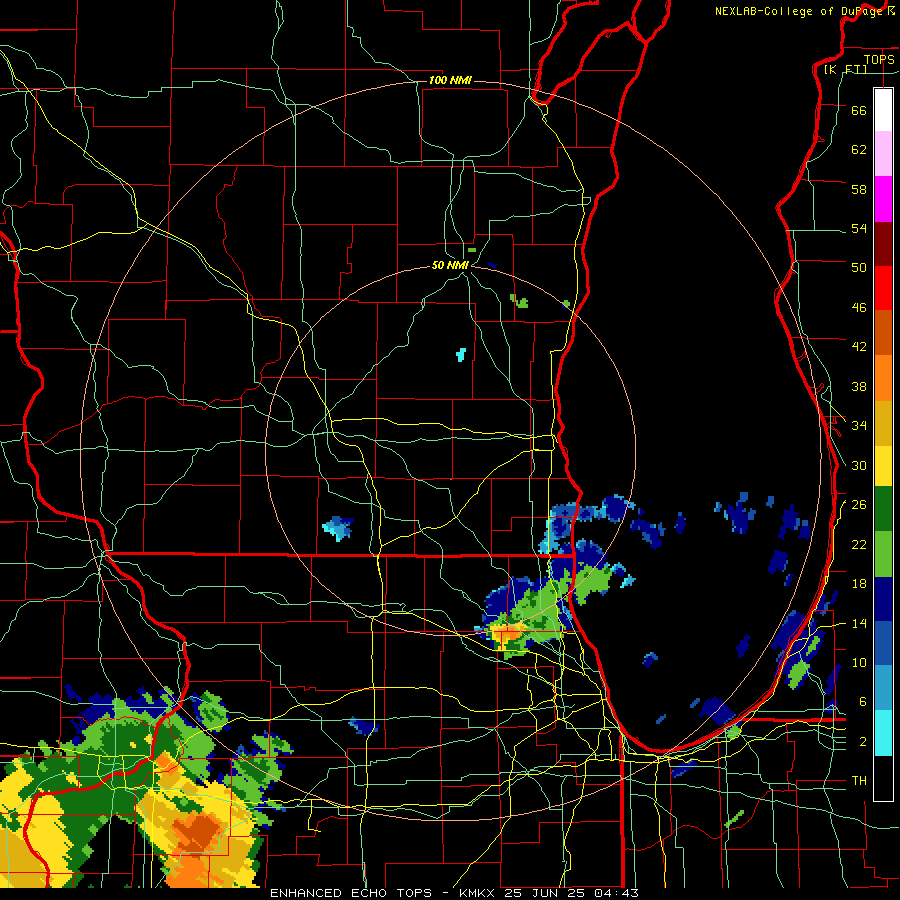The height and width of the screenshot is (900, 900).
Task: Select the 2 value on the legend scale
Action: (862, 742)
